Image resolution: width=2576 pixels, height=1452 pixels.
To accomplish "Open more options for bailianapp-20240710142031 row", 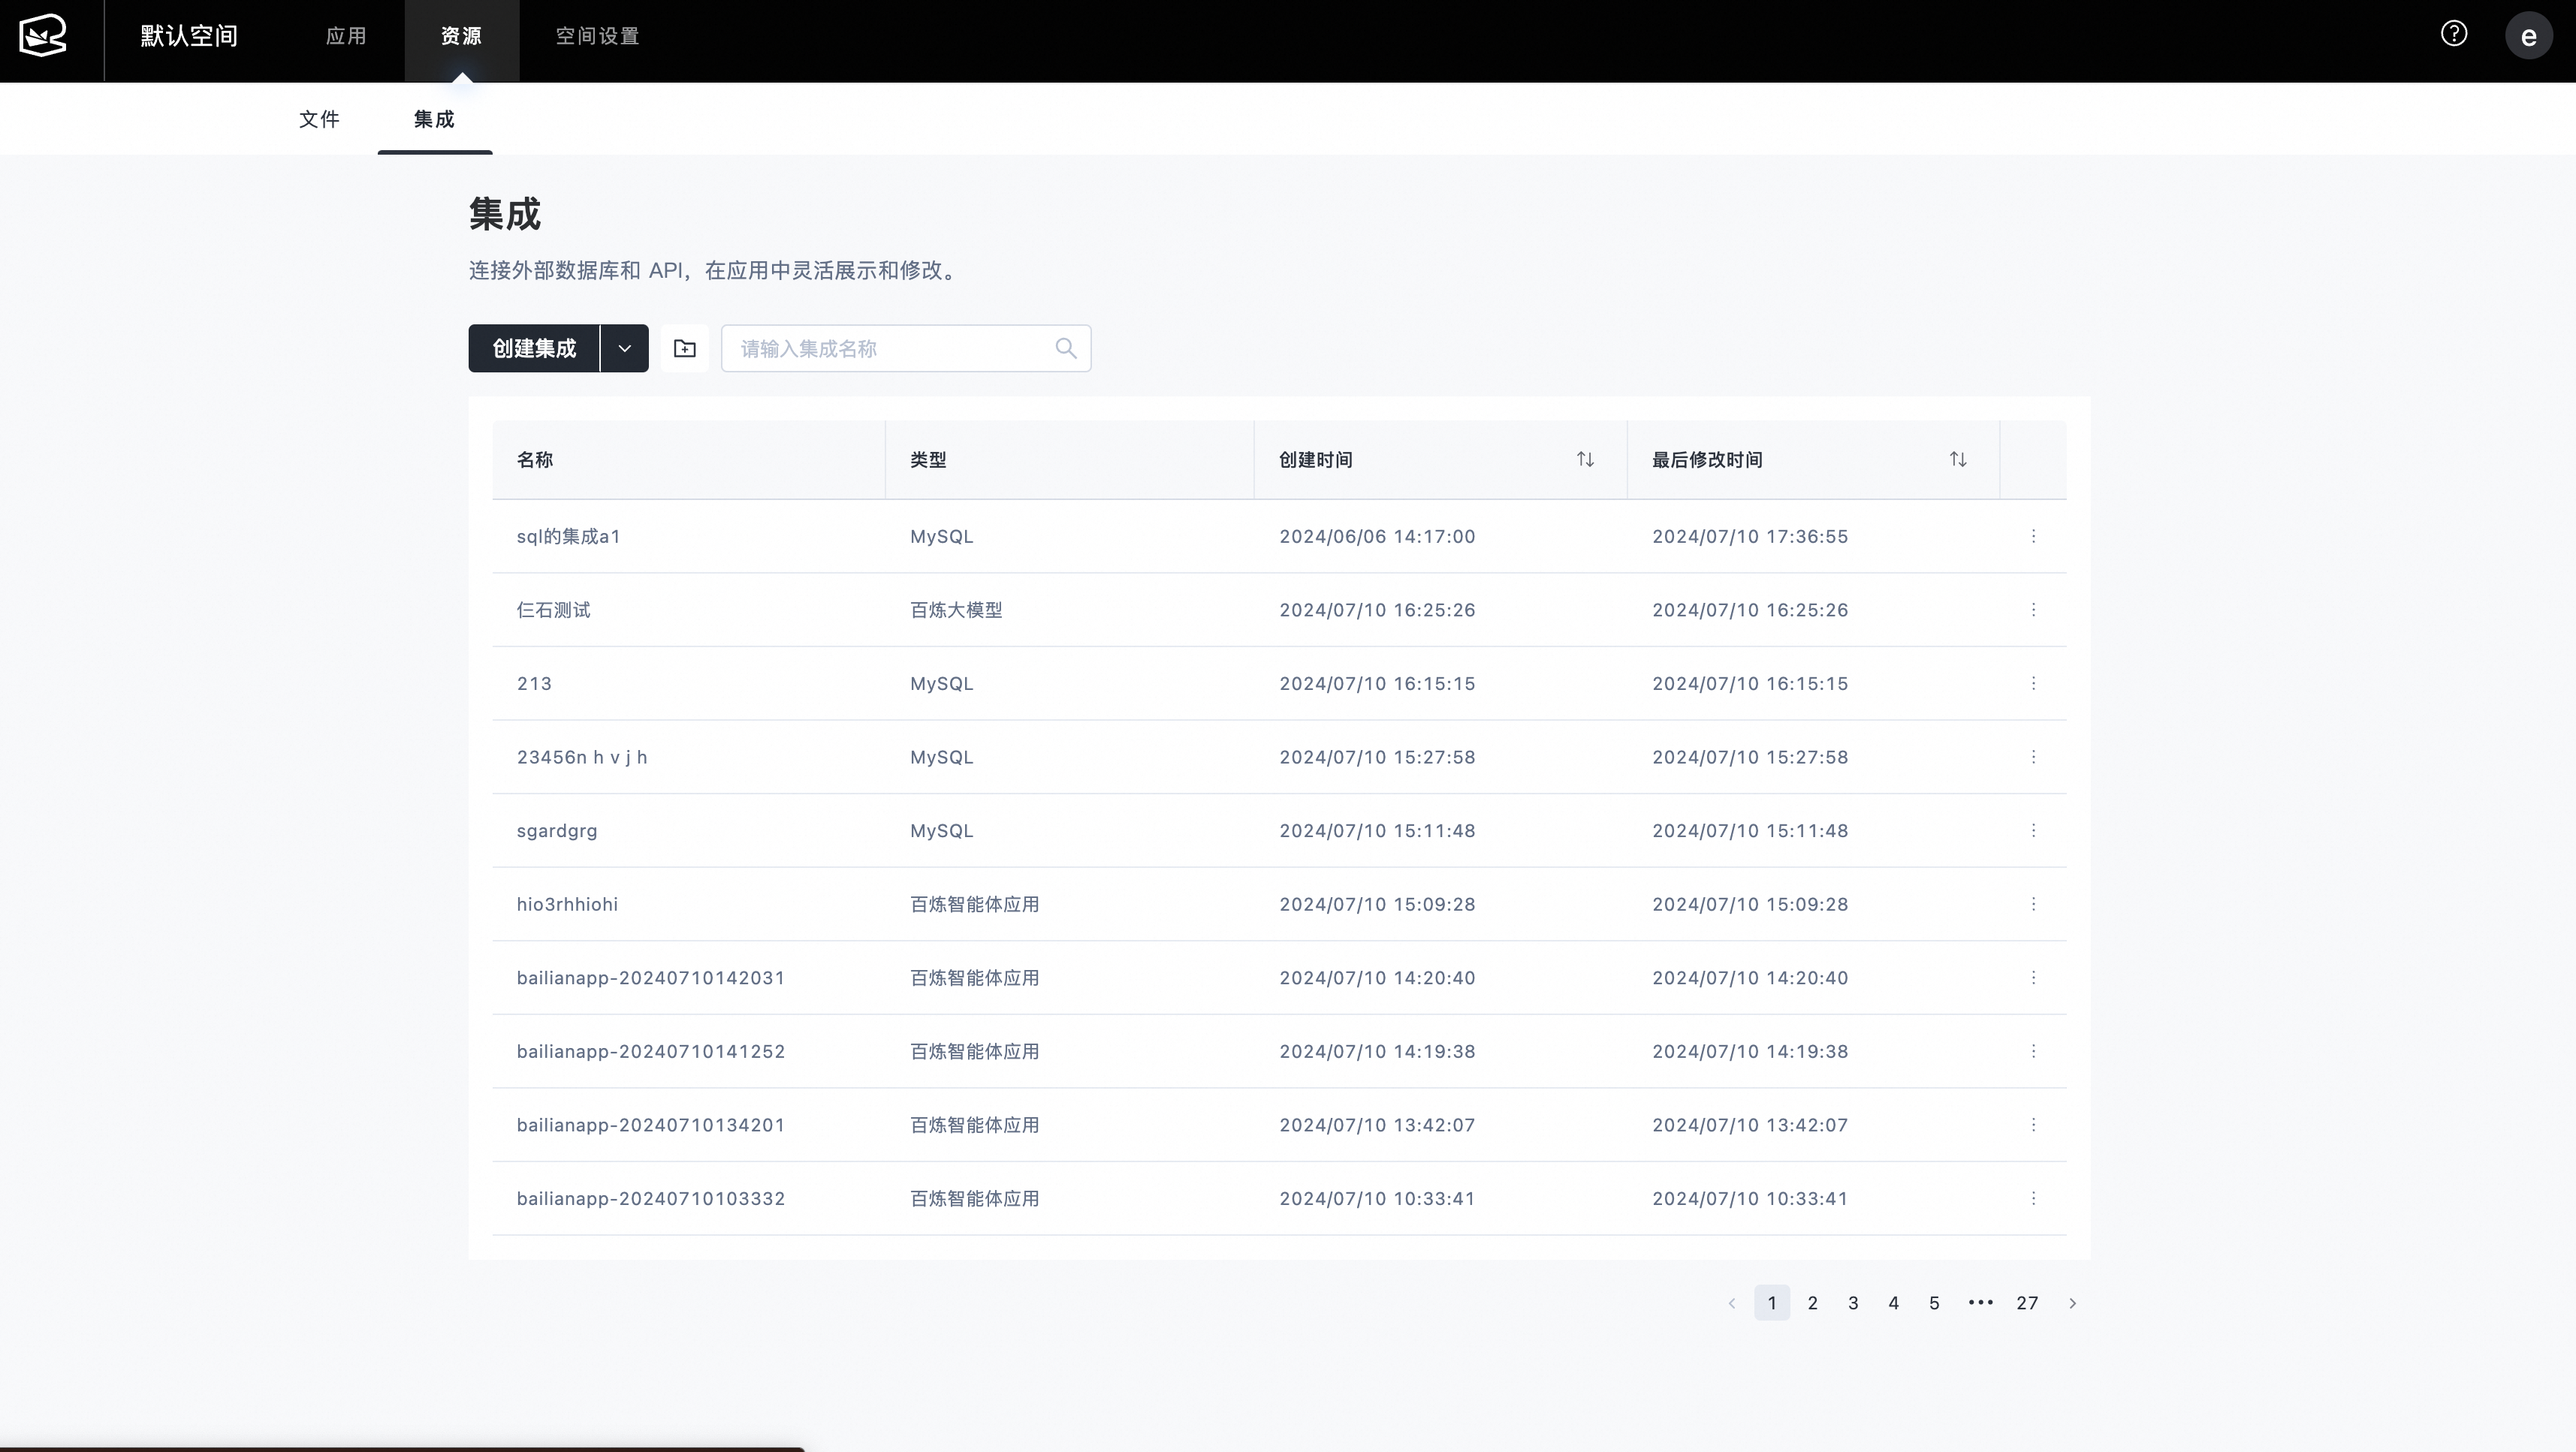I will coord(2033,977).
